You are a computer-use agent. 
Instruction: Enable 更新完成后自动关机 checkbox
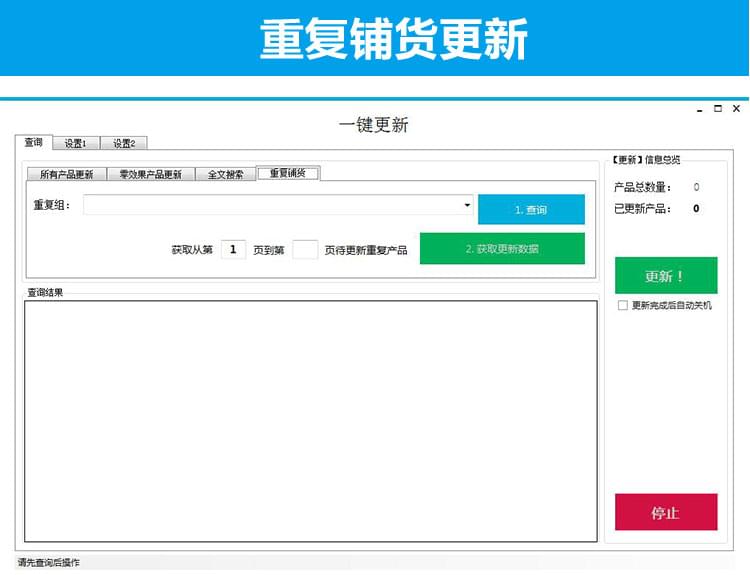click(x=623, y=306)
